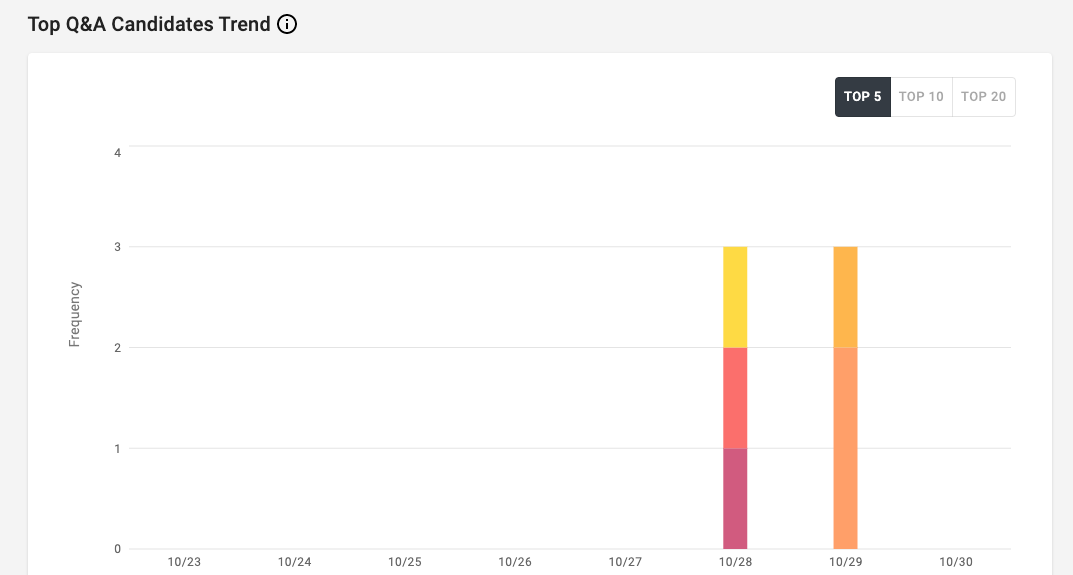1073x575 pixels.
Task: Click the 10/29 date axis label
Action: click(845, 562)
